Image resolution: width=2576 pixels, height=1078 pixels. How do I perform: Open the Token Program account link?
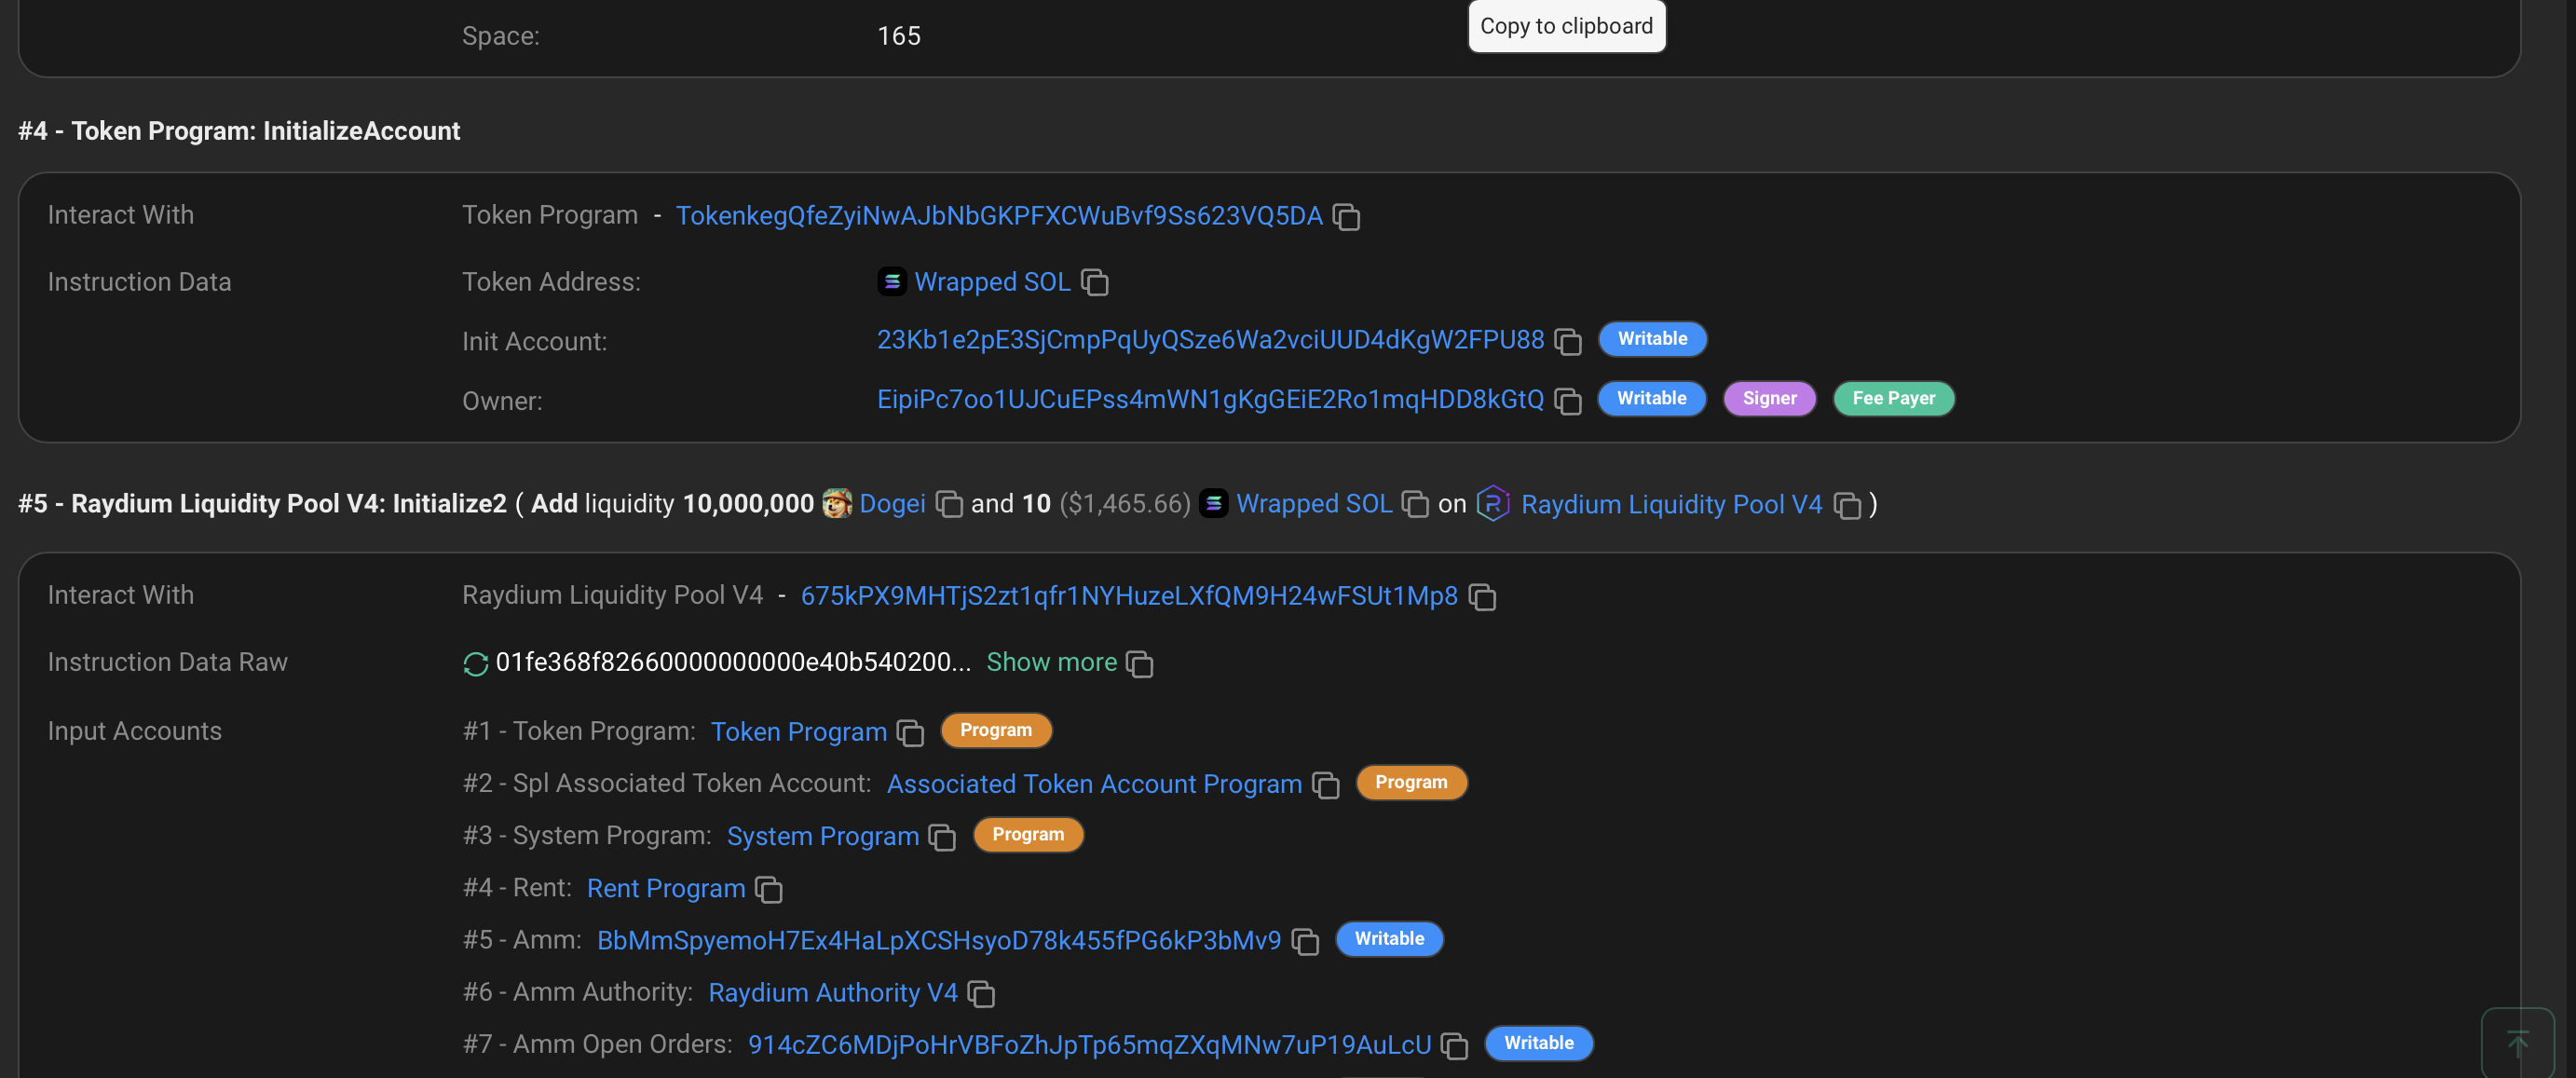pos(799,732)
